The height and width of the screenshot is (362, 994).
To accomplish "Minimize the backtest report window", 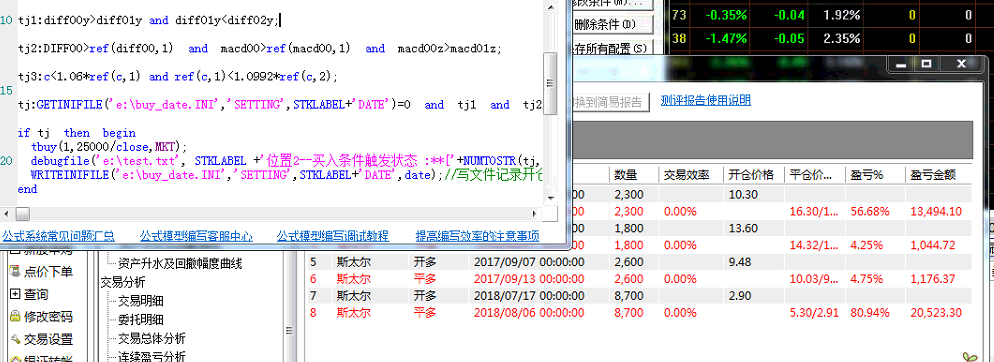I will 902,63.
